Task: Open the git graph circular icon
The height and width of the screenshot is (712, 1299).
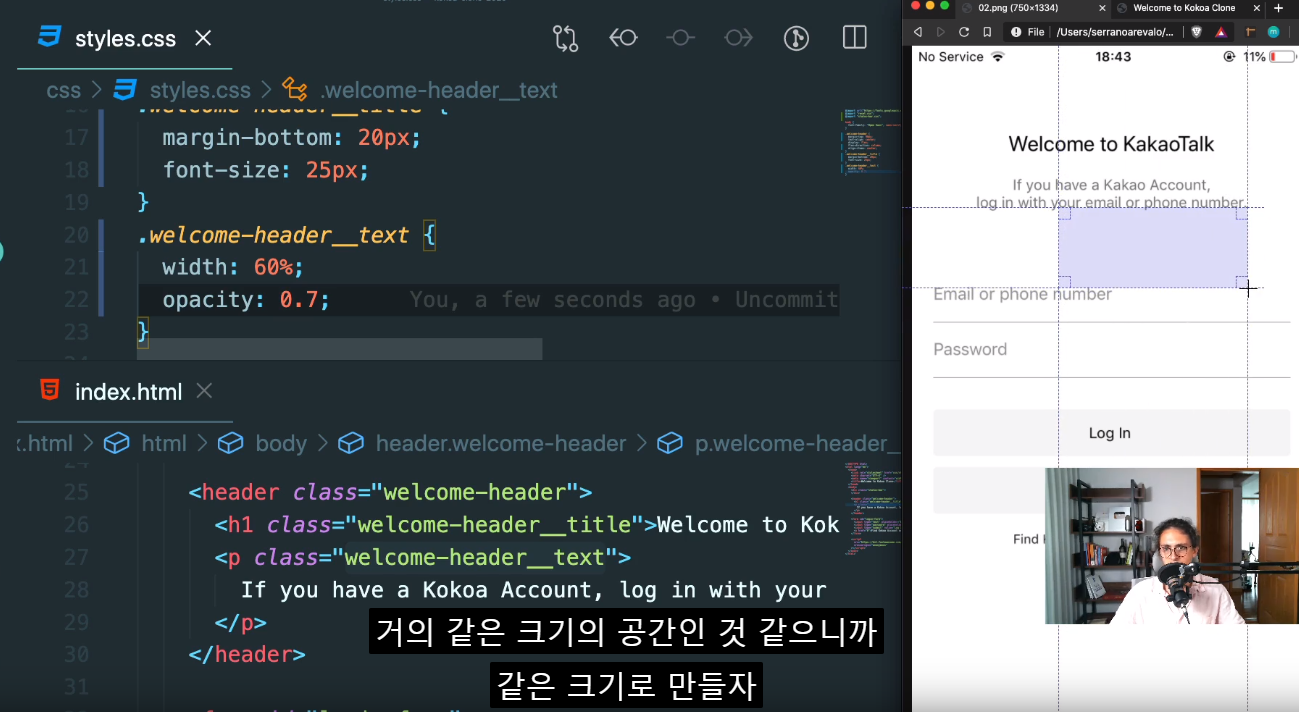Action: [796, 38]
